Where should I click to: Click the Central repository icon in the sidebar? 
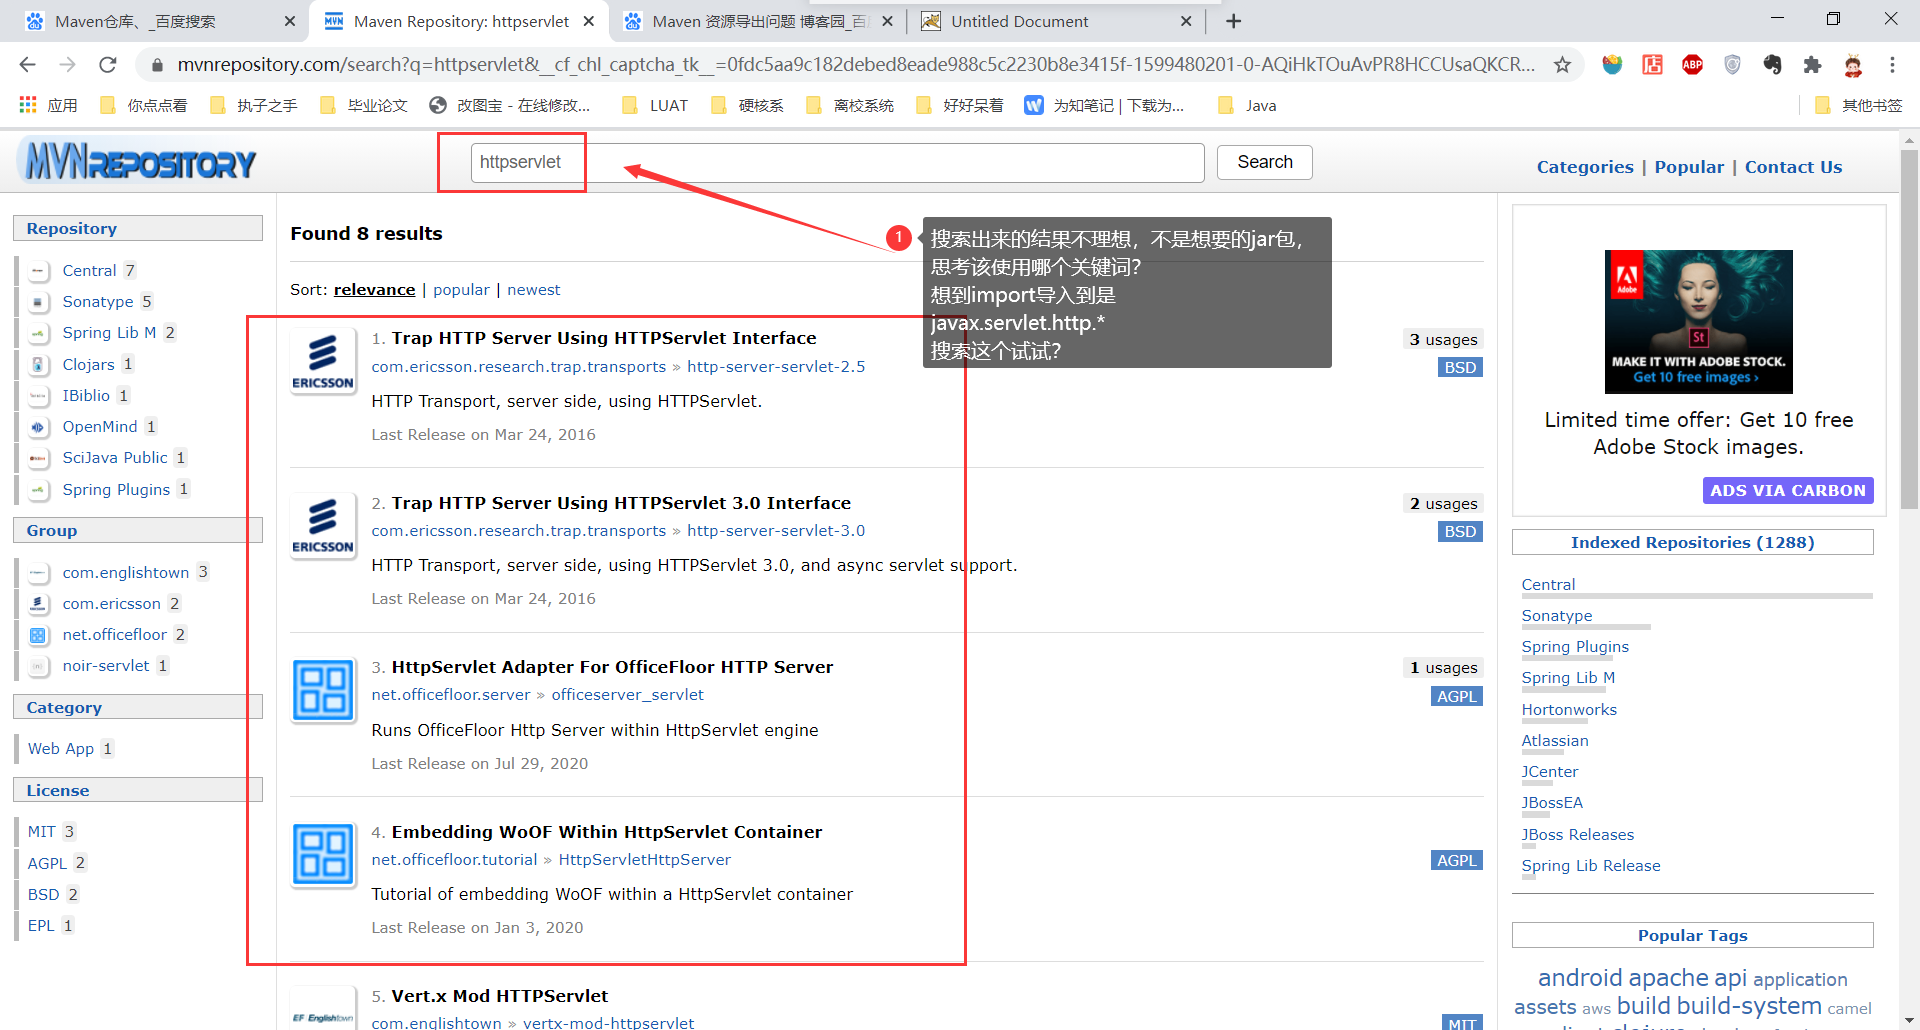point(39,271)
